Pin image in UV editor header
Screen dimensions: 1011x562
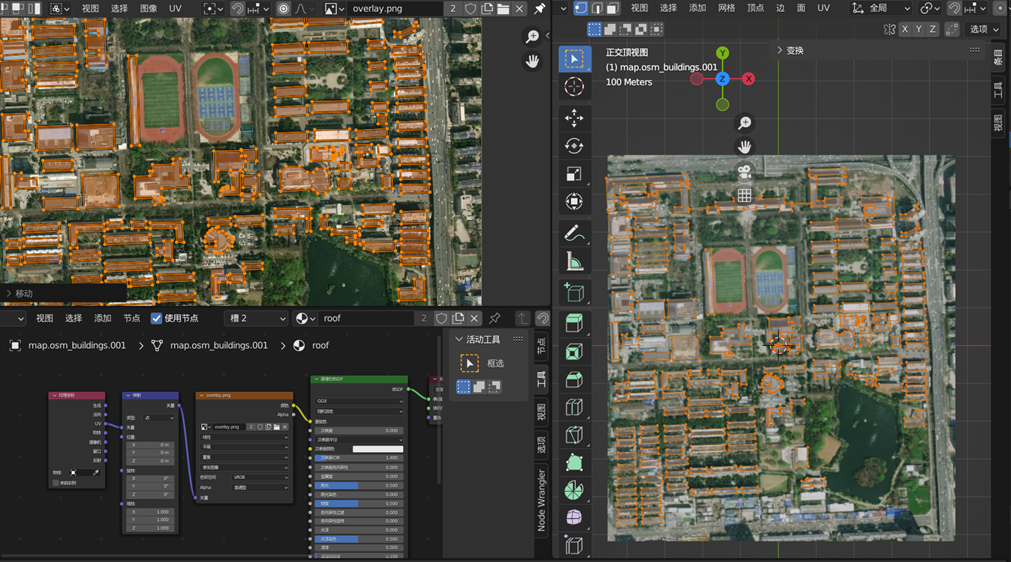point(540,8)
